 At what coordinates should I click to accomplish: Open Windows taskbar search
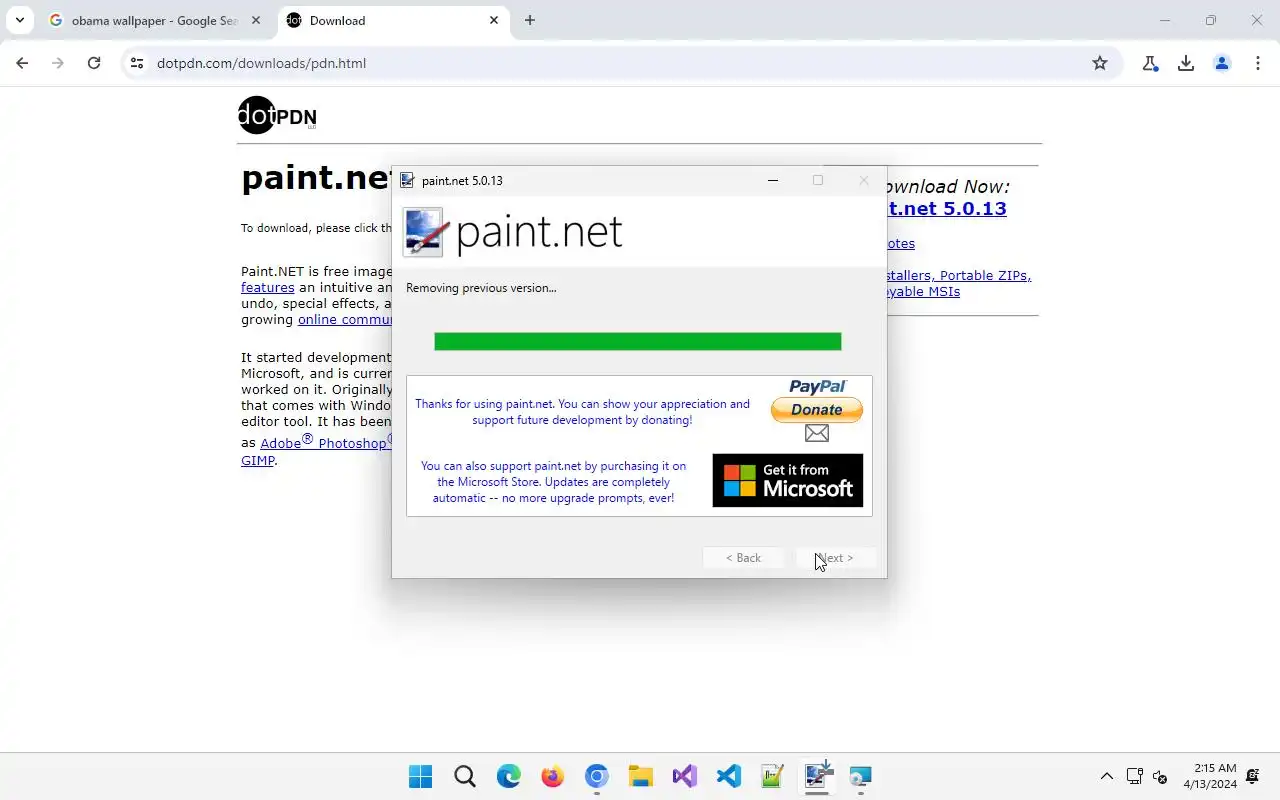click(465, 776)
